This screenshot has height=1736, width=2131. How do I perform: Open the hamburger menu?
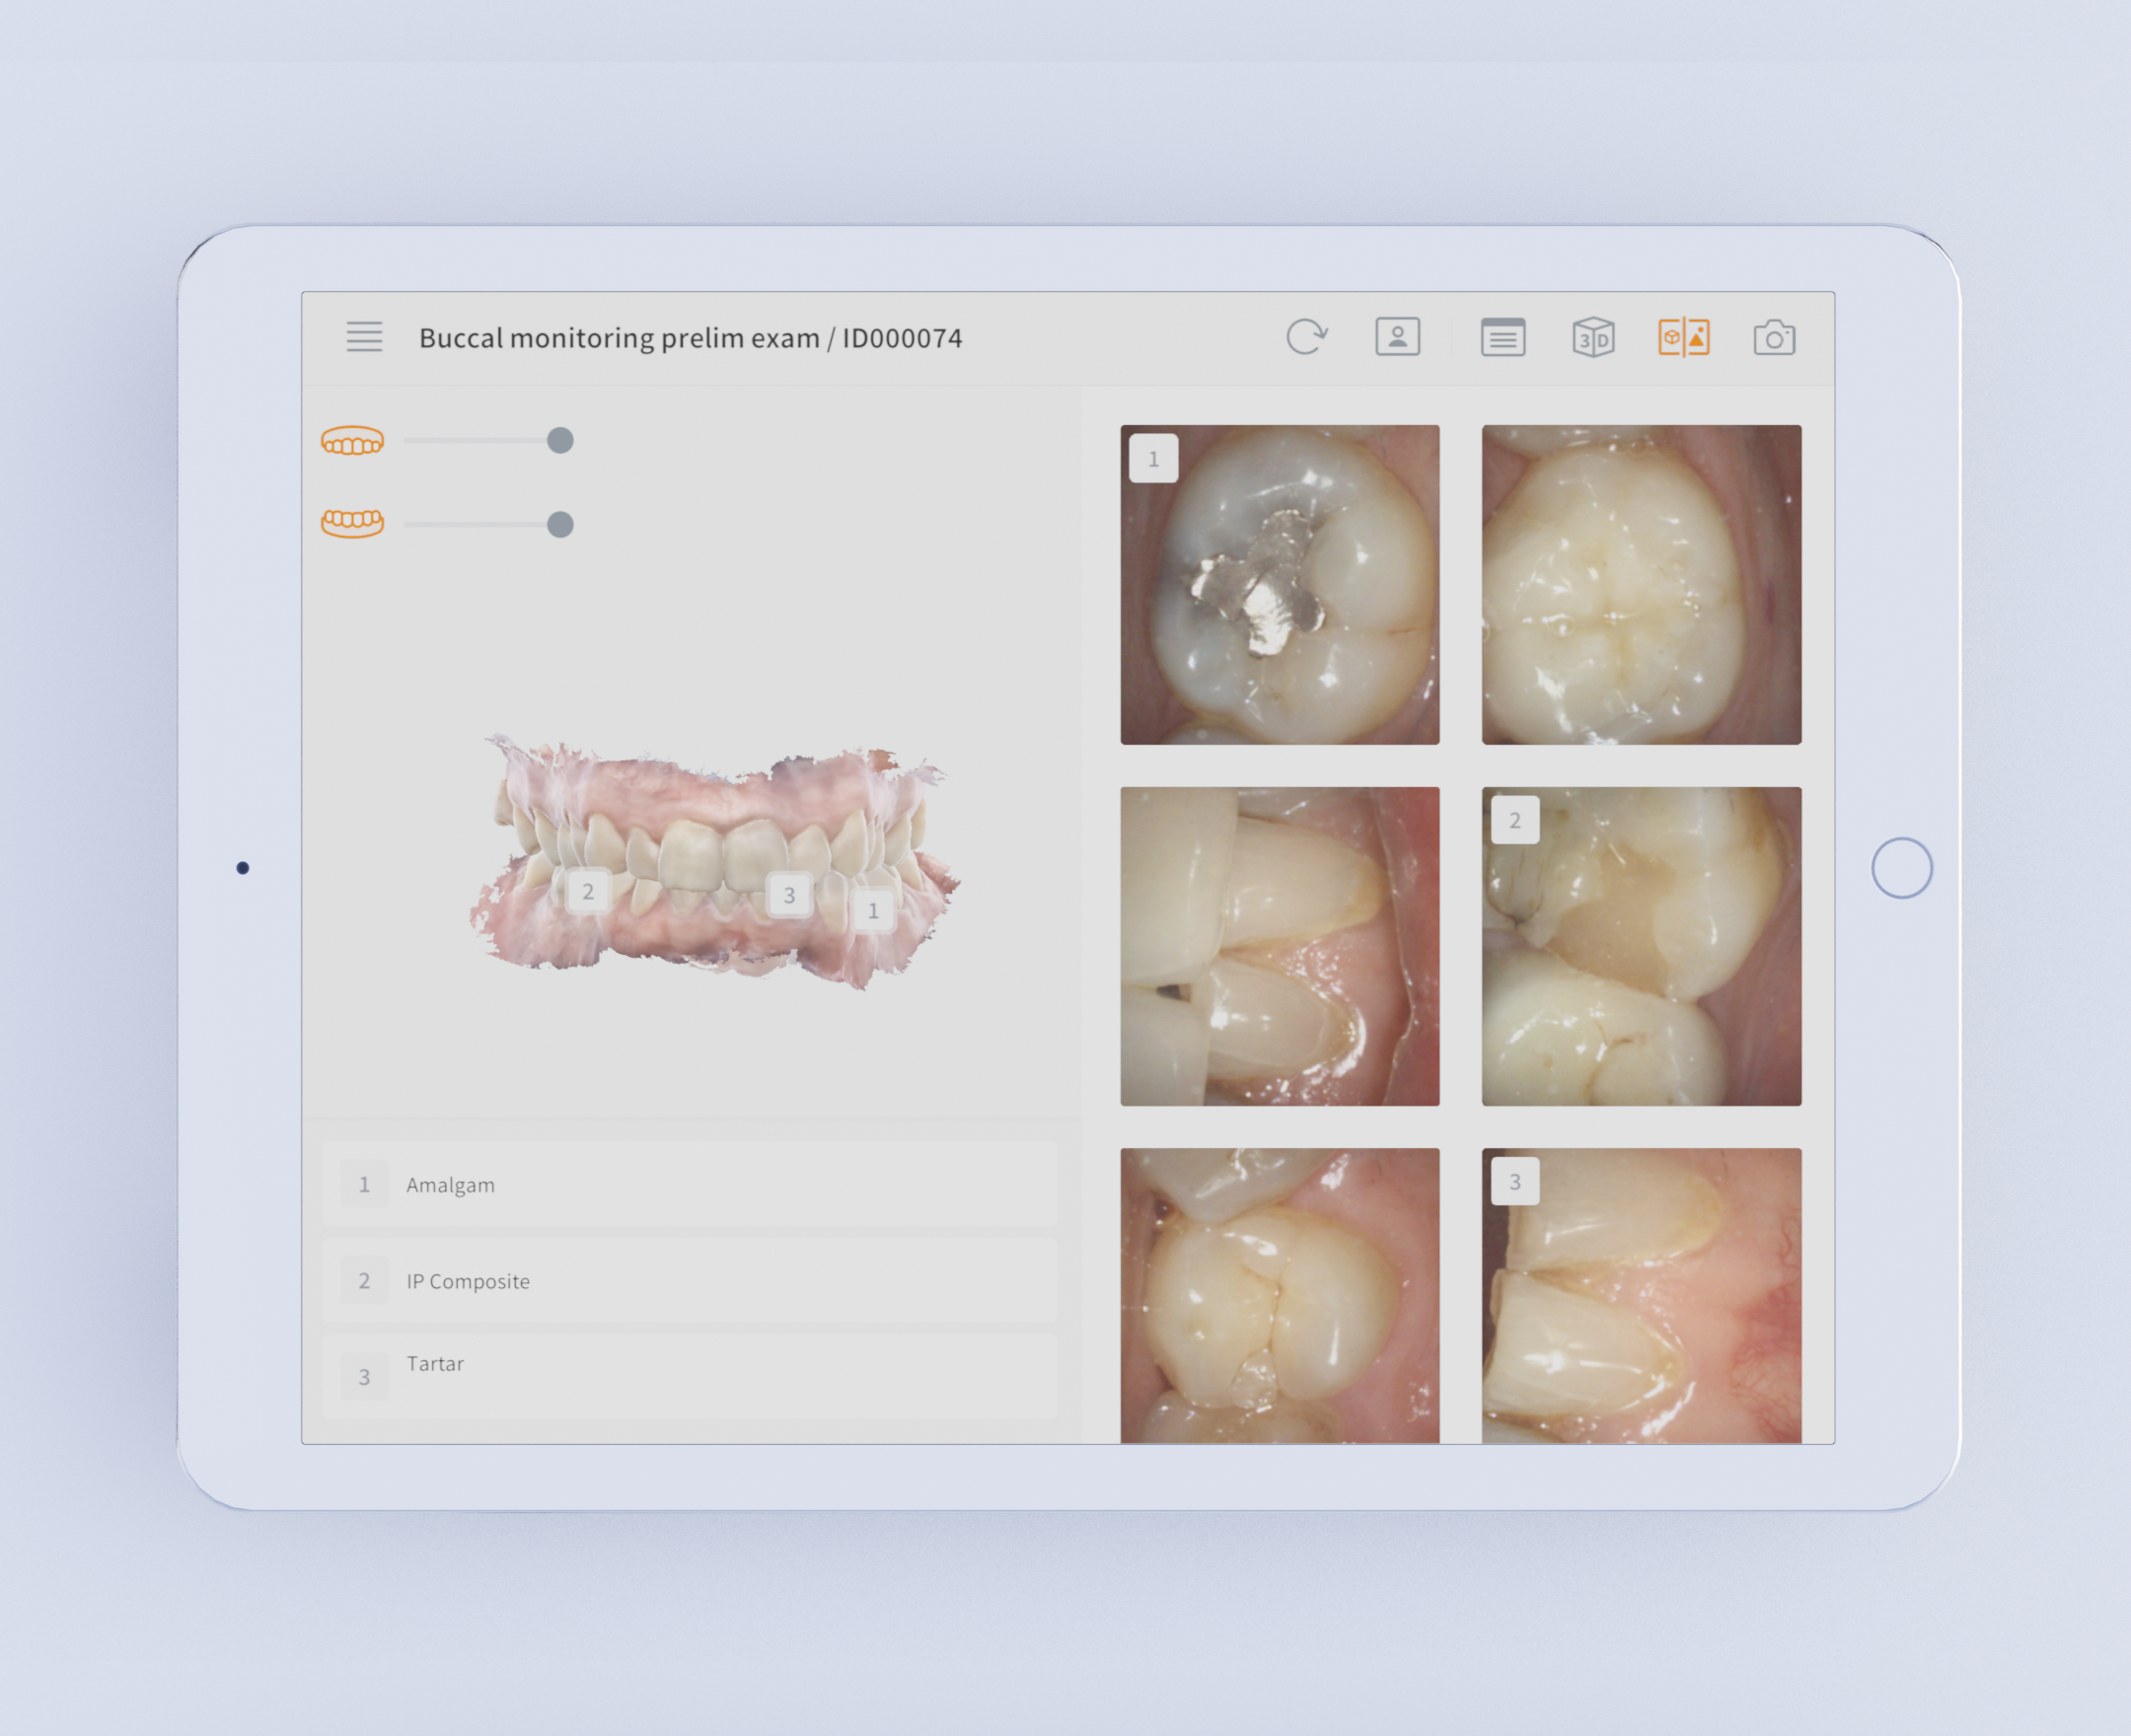coord(364,337)
